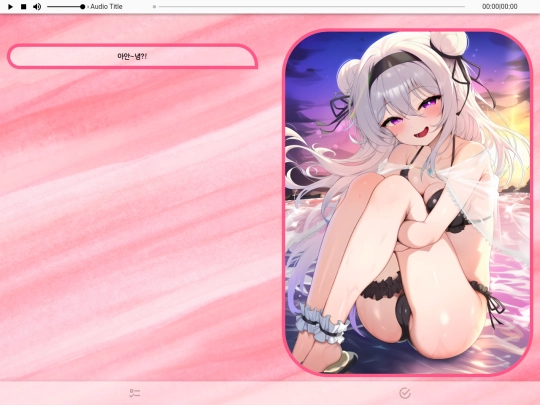Screen dimensions: 540x405
Task: Click the 00:00|00:00 time display
Action: [x=499, y=7]
